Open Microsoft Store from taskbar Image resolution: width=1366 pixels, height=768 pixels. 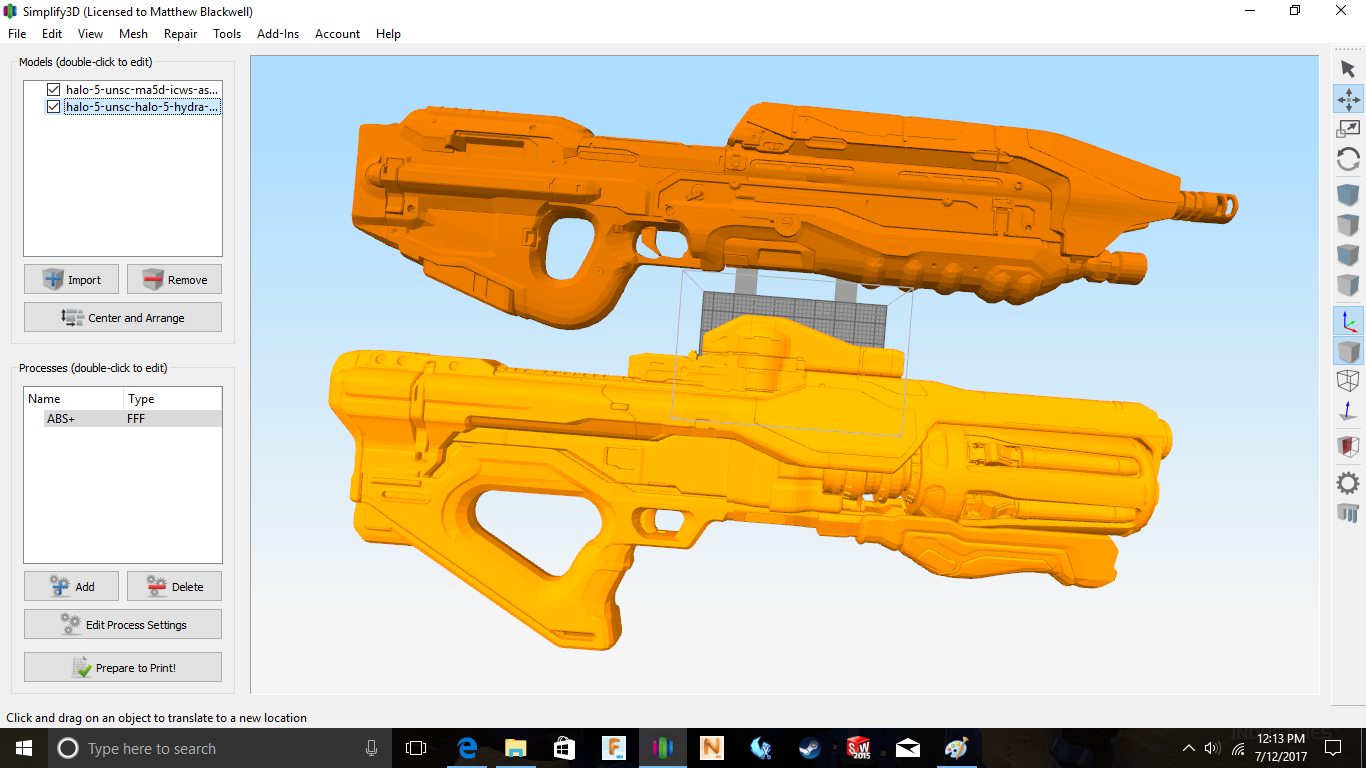point(564,748)
